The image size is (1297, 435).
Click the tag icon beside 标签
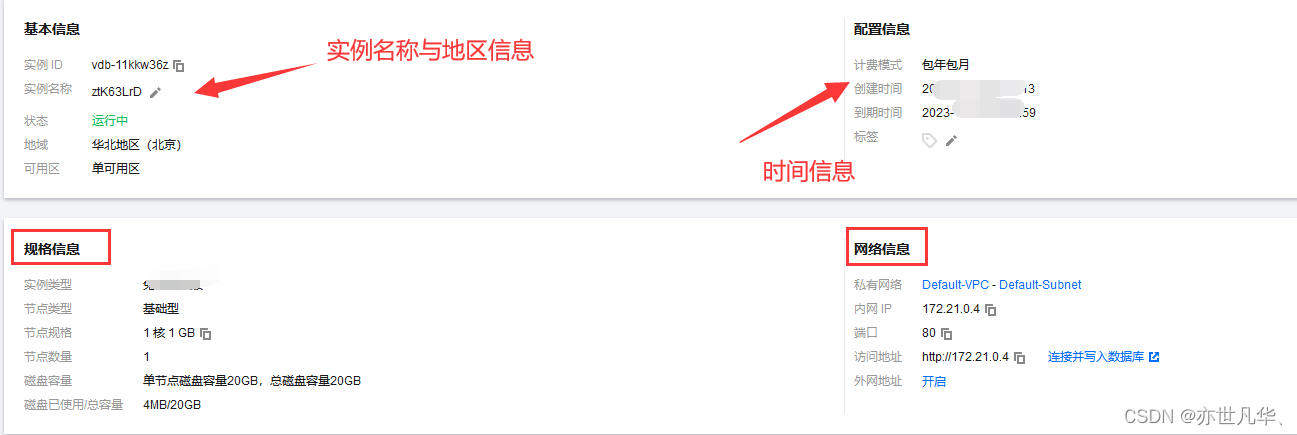pyautogui.click(x=929, y=140)
